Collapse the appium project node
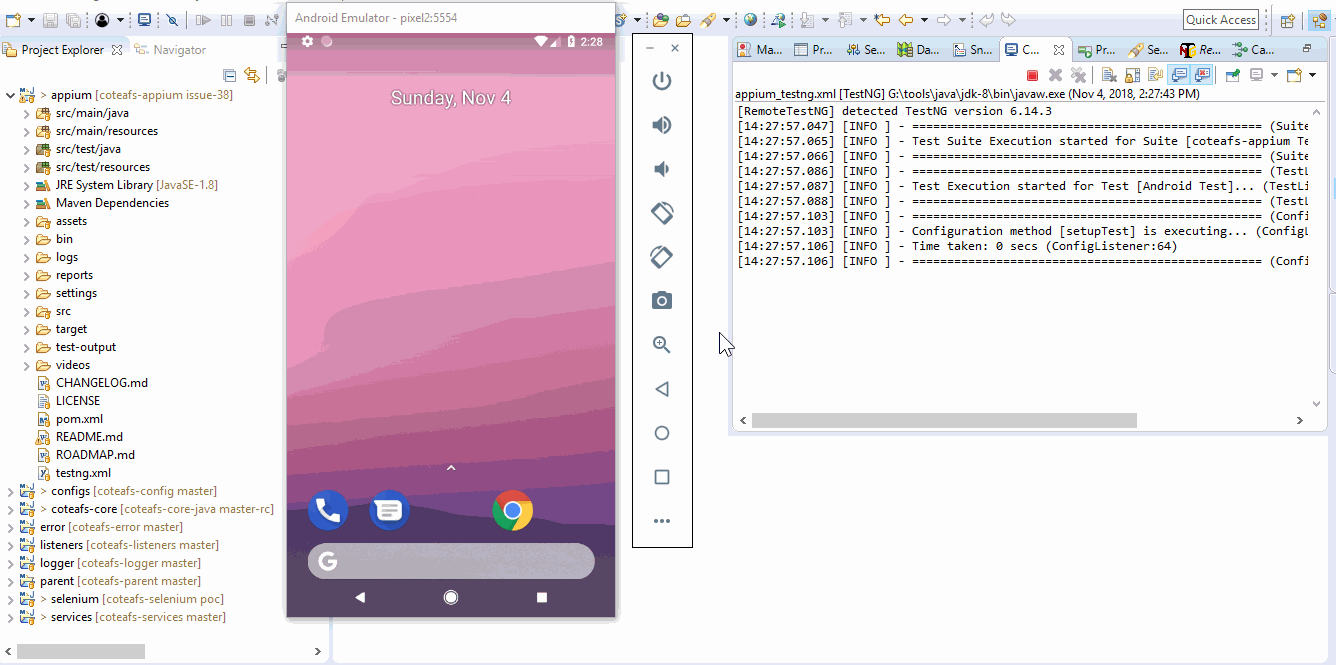This screenshot has height=665, width=1336. coord(11,95)
